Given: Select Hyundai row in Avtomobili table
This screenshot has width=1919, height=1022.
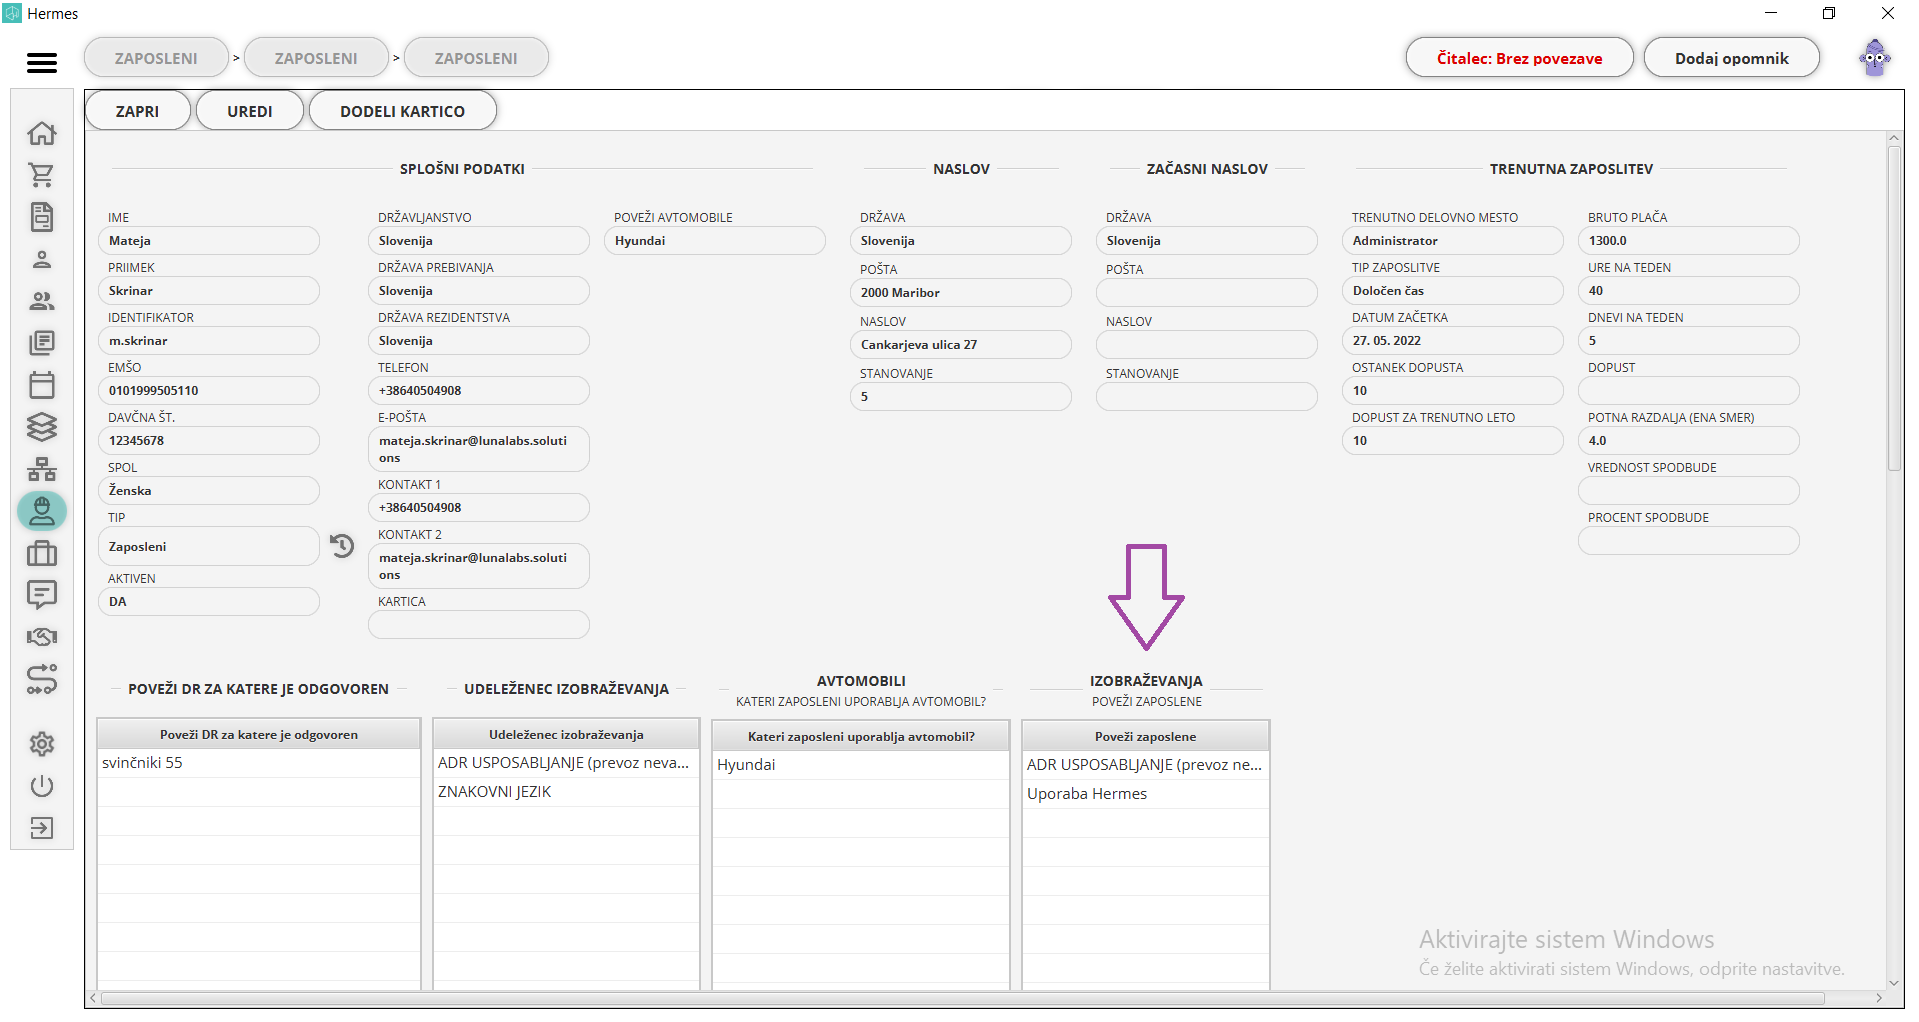Looking at the screenshot, I should click(x=861, y=765).
